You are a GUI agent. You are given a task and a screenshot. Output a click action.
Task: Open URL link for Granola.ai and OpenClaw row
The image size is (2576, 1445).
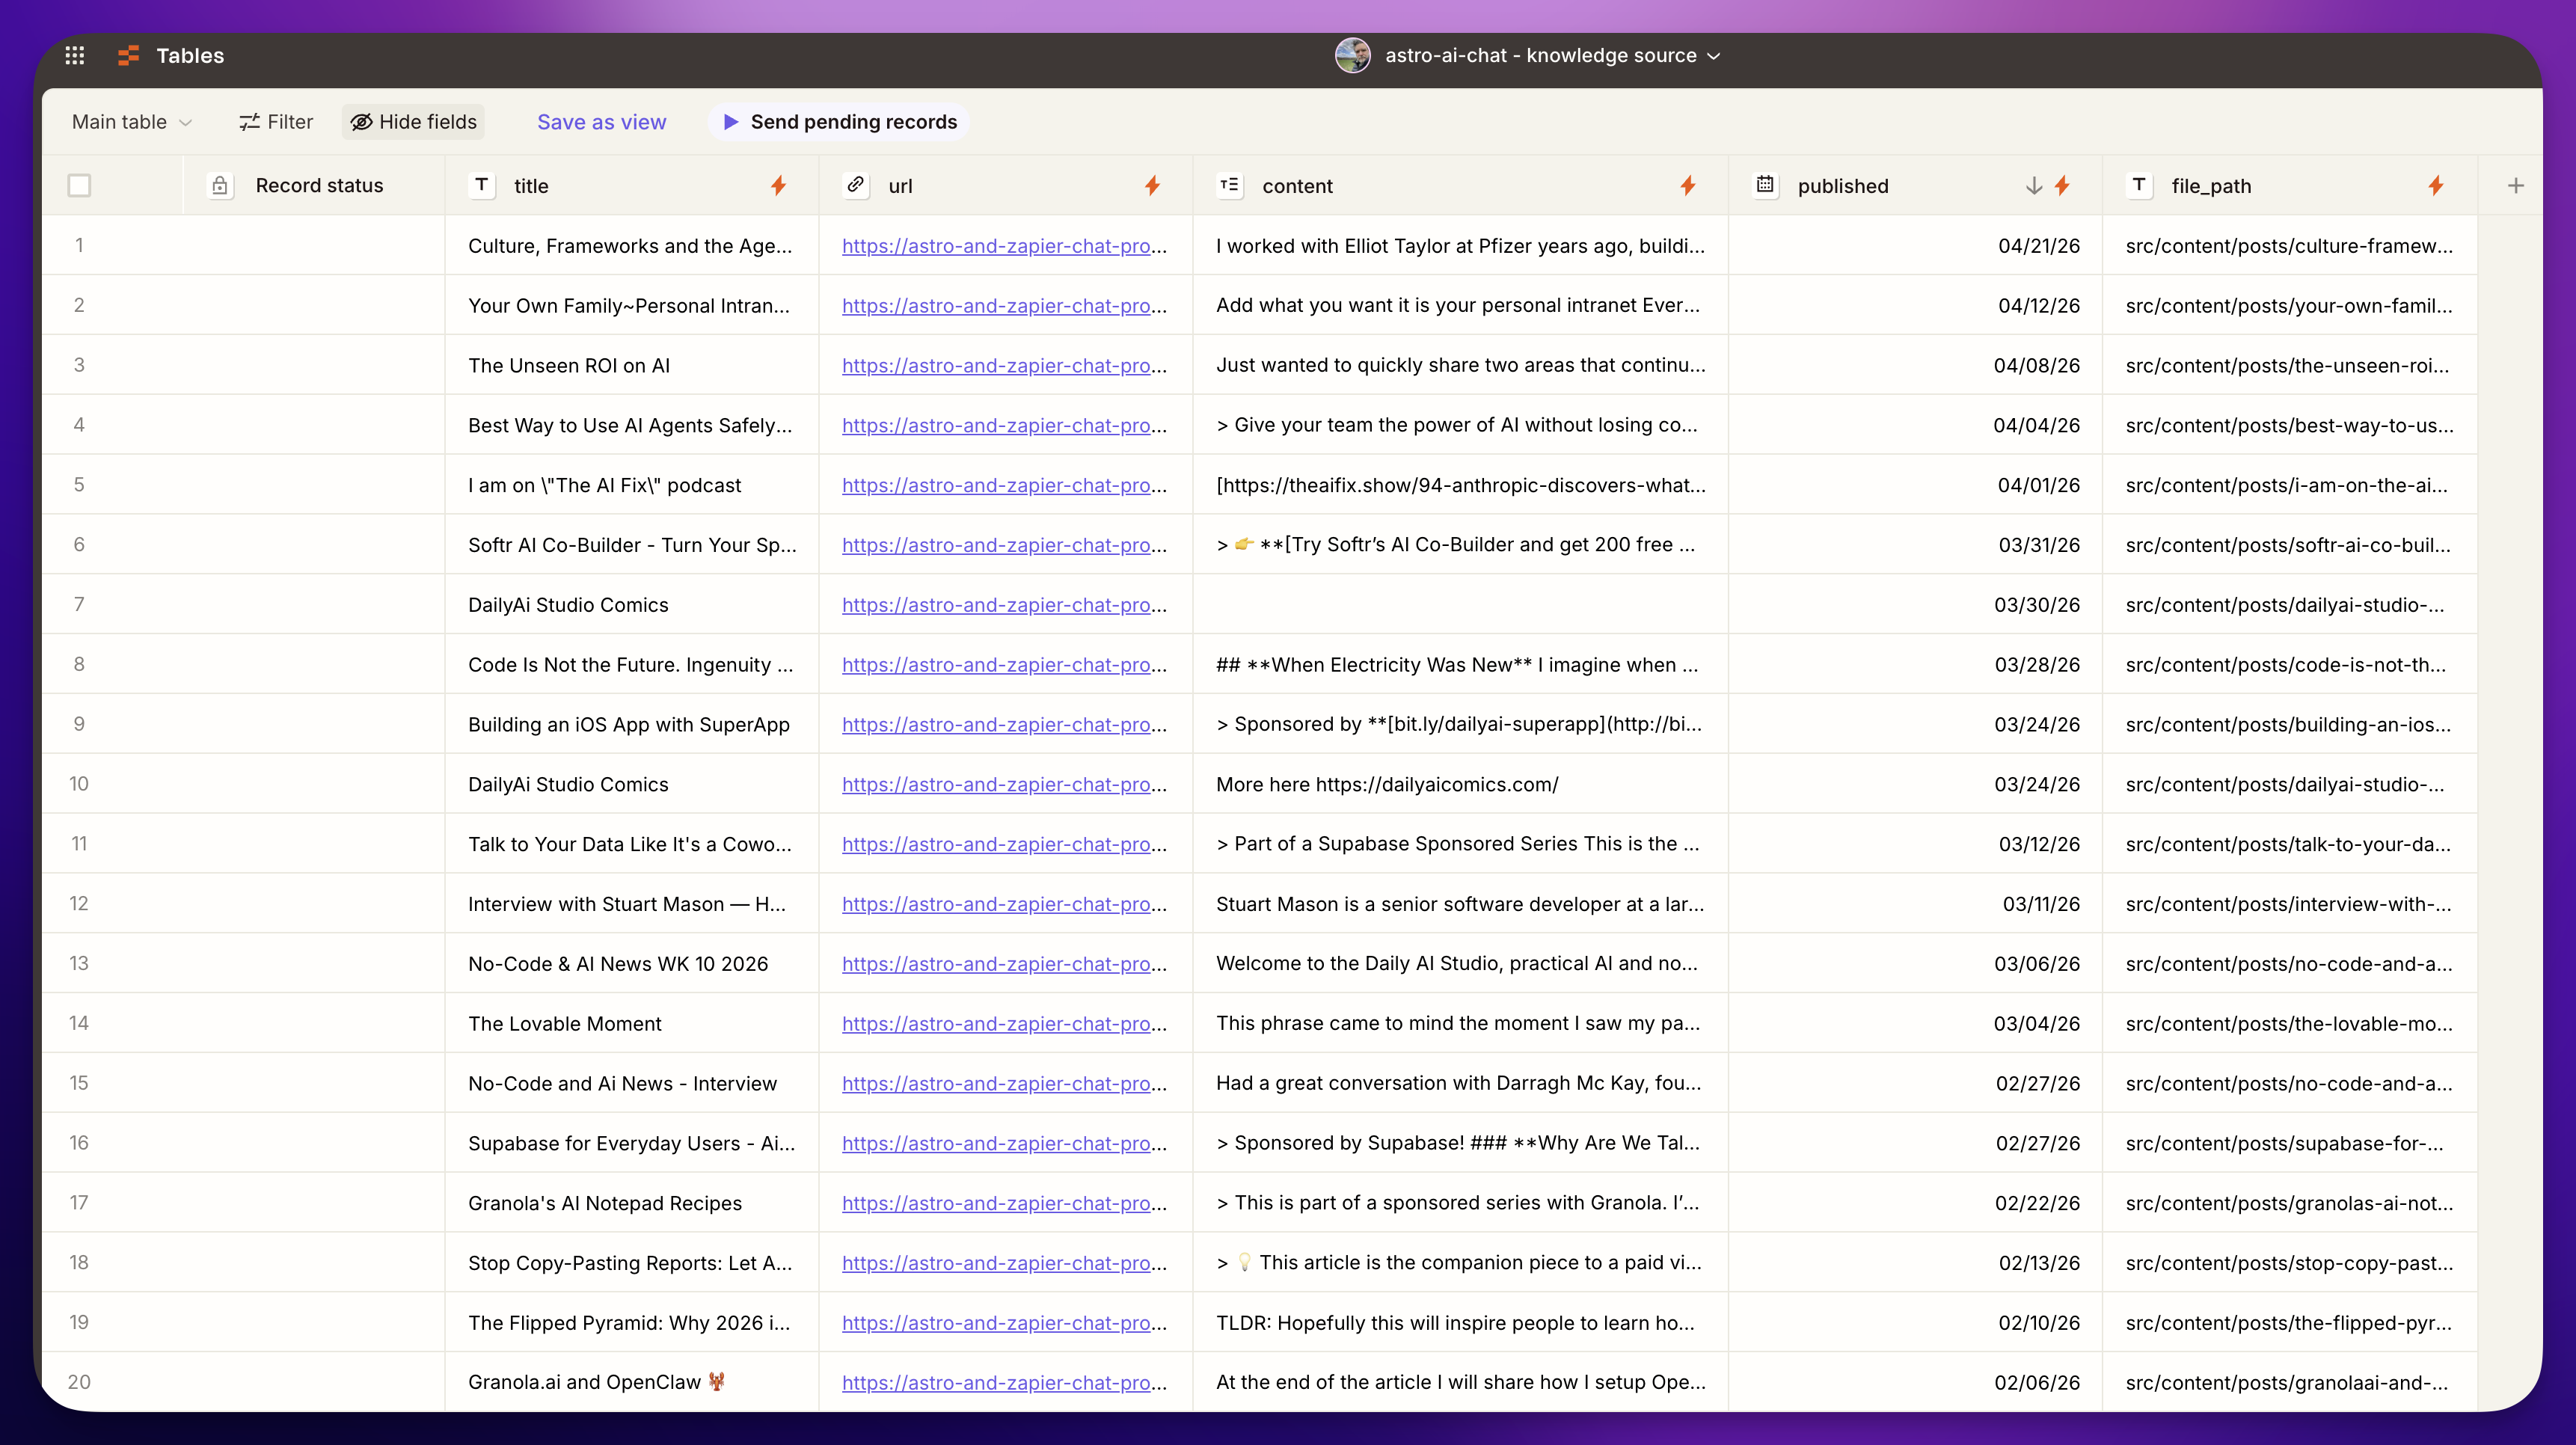1004,1383
